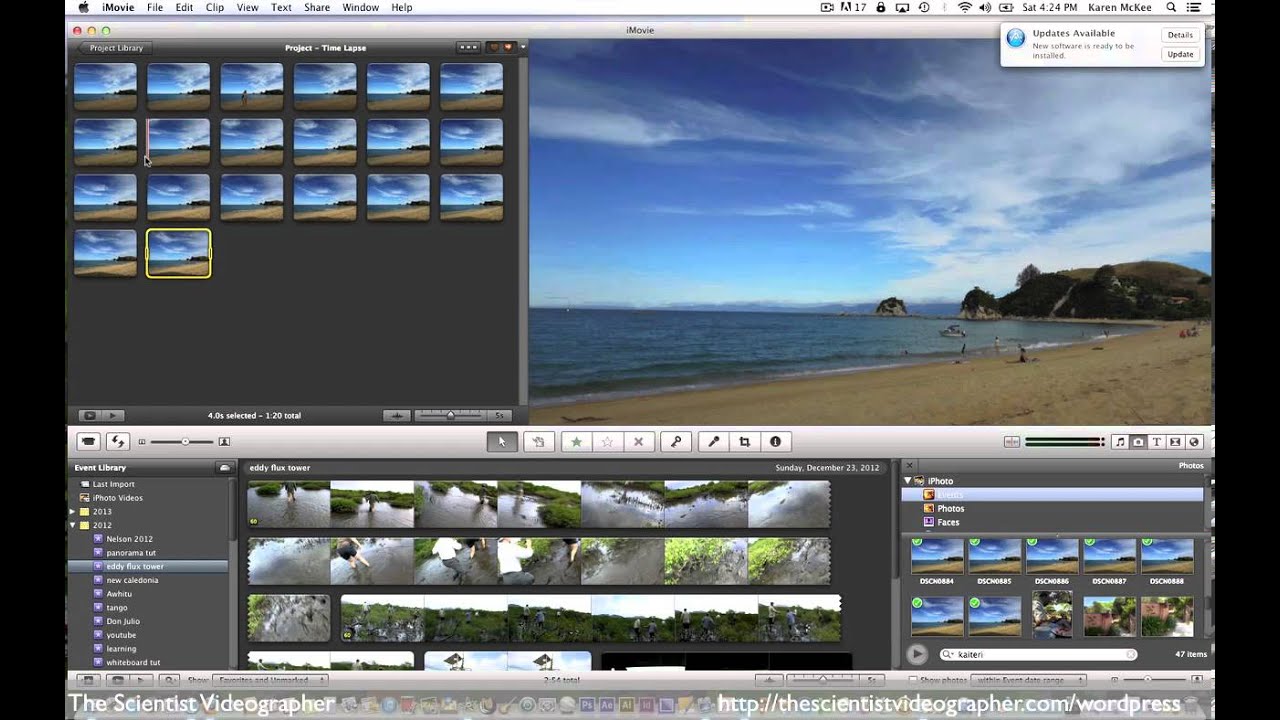Select Photos under iPhoto

[x=950, y=508]
